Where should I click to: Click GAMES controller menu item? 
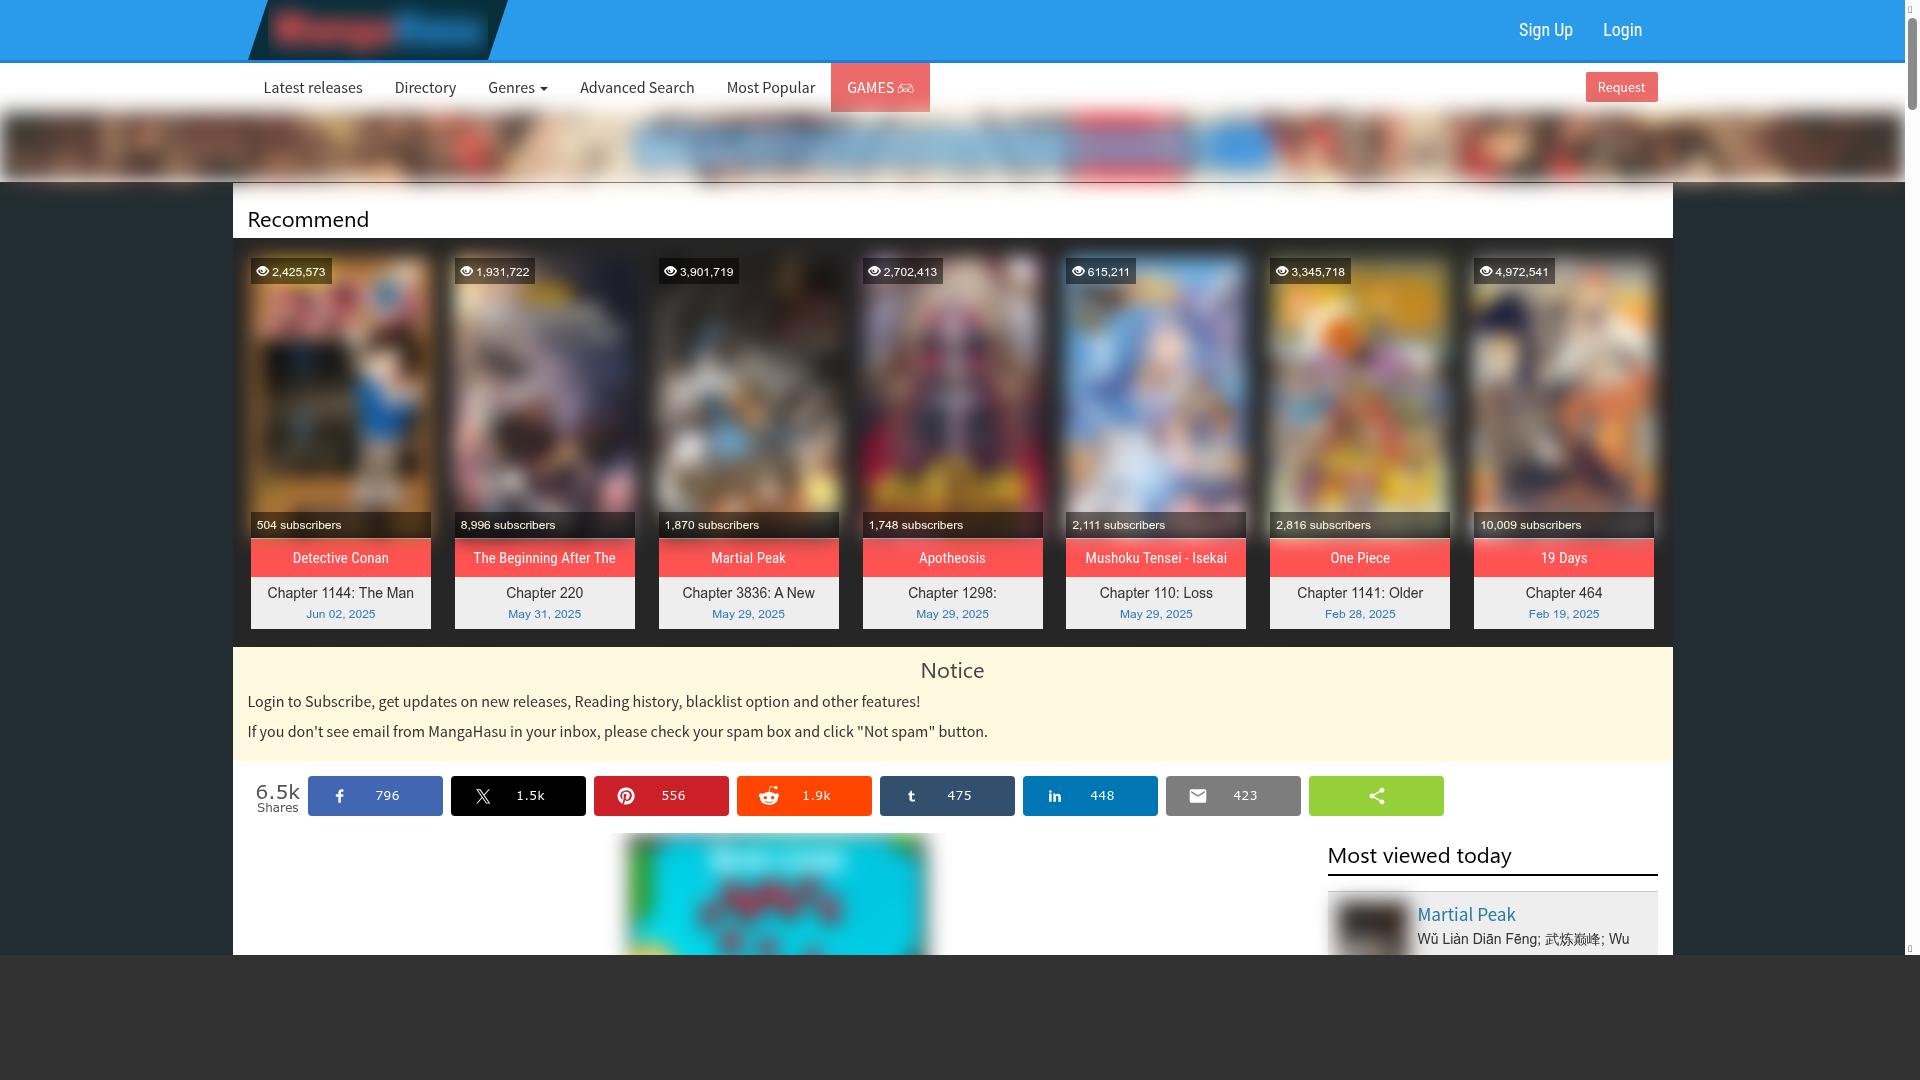coord(880,88)
